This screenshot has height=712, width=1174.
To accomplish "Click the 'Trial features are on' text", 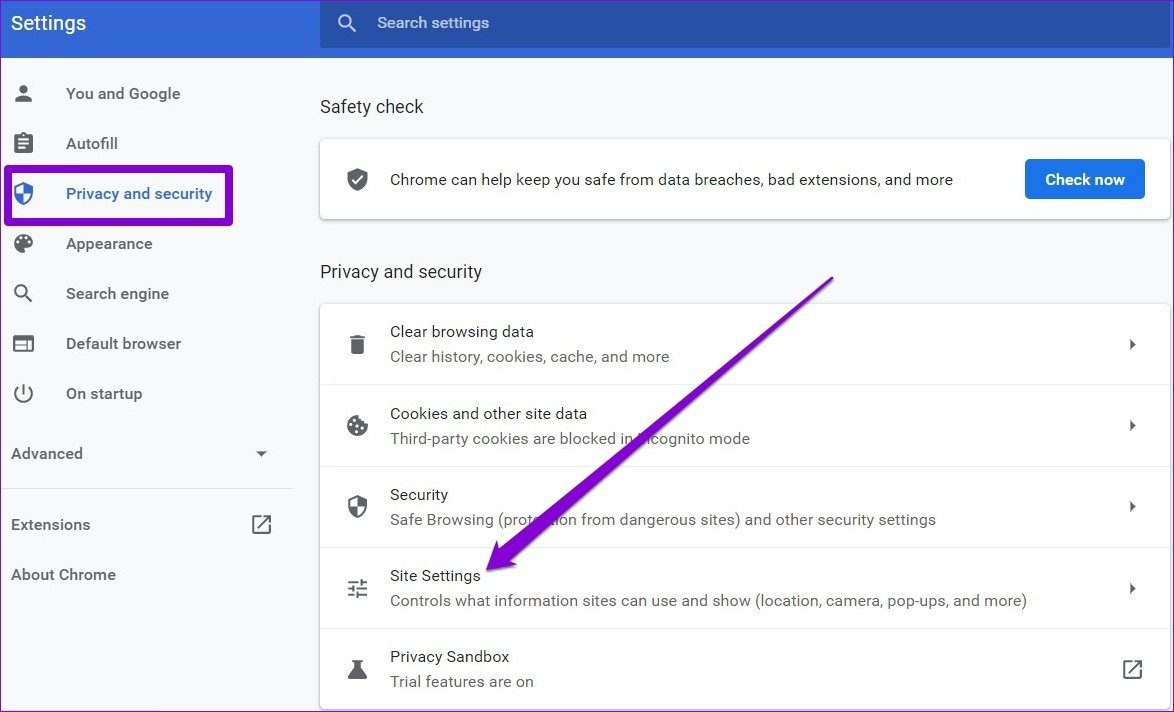I will tap(461, 682).
